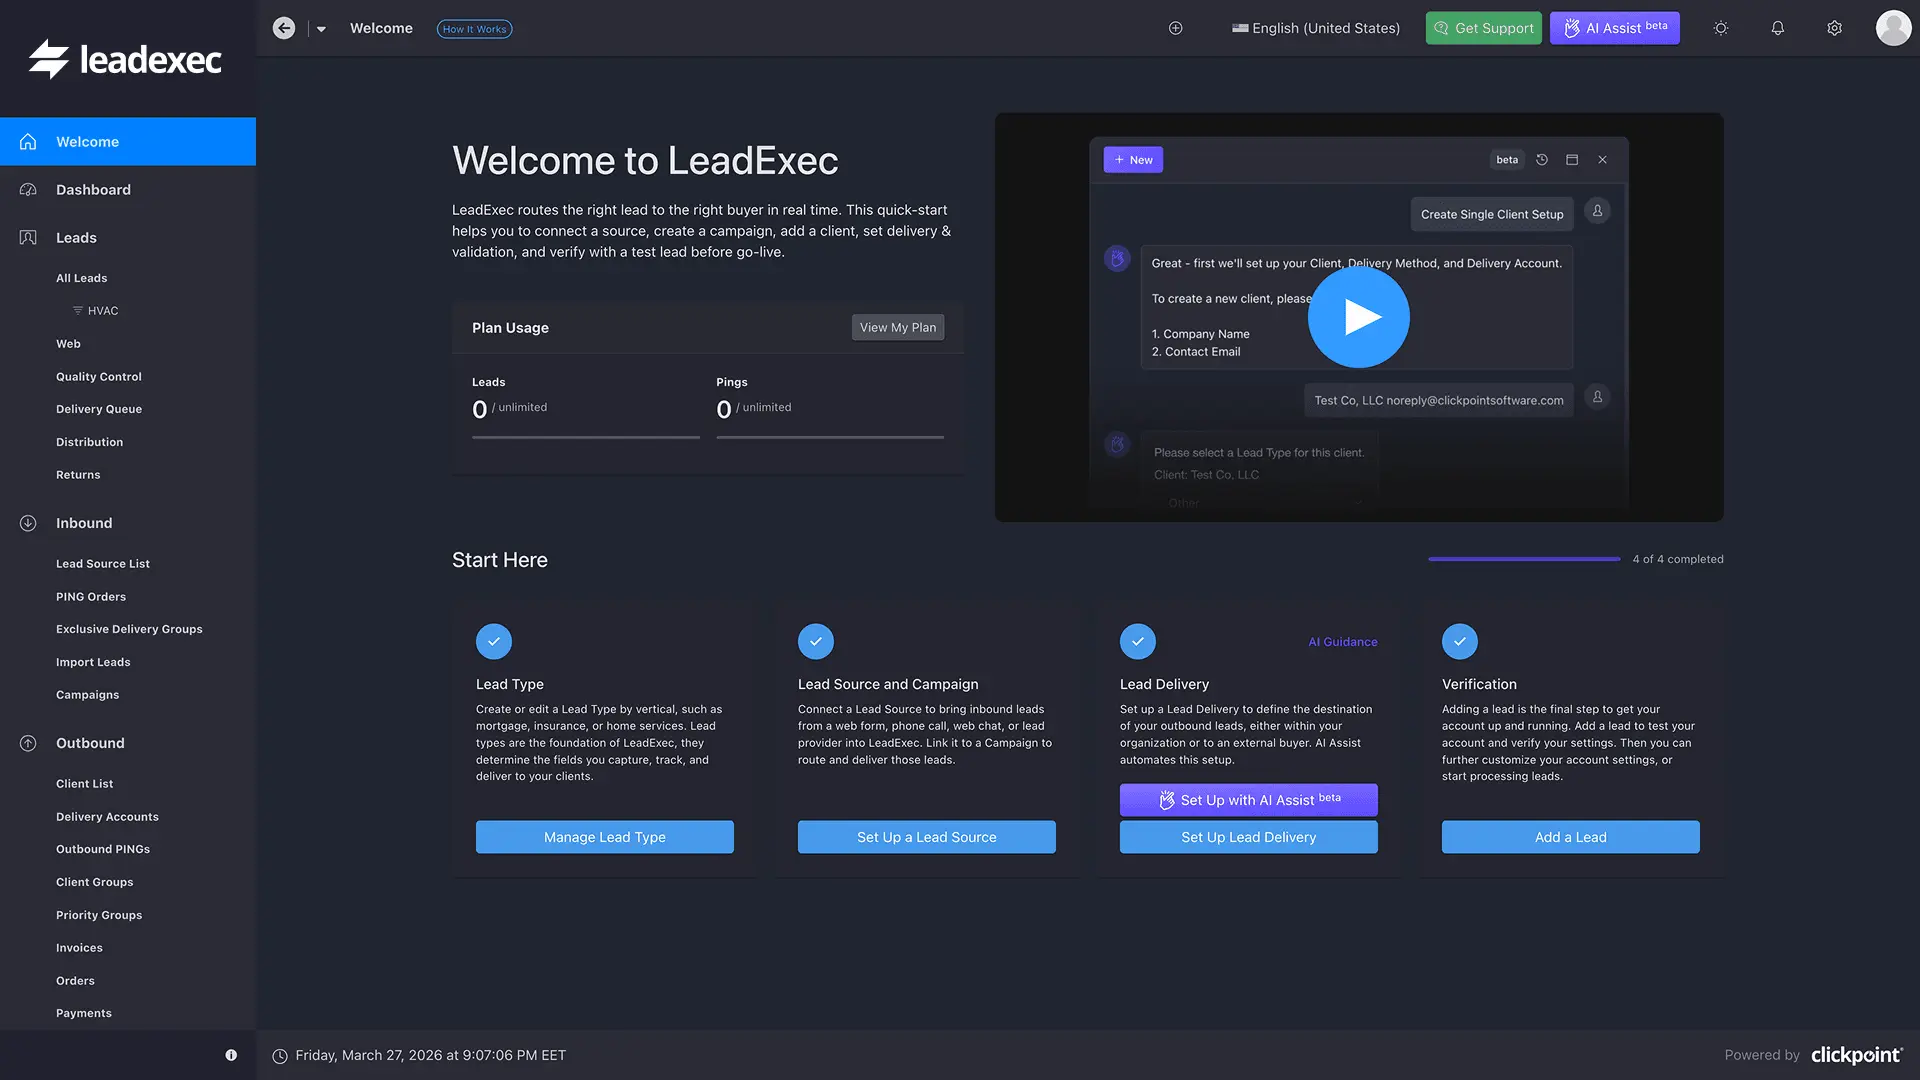This screenshot has width=1920, height=1080.
Task: Open Campaigns
Action: pyautogui.click(x=87, y=695)
